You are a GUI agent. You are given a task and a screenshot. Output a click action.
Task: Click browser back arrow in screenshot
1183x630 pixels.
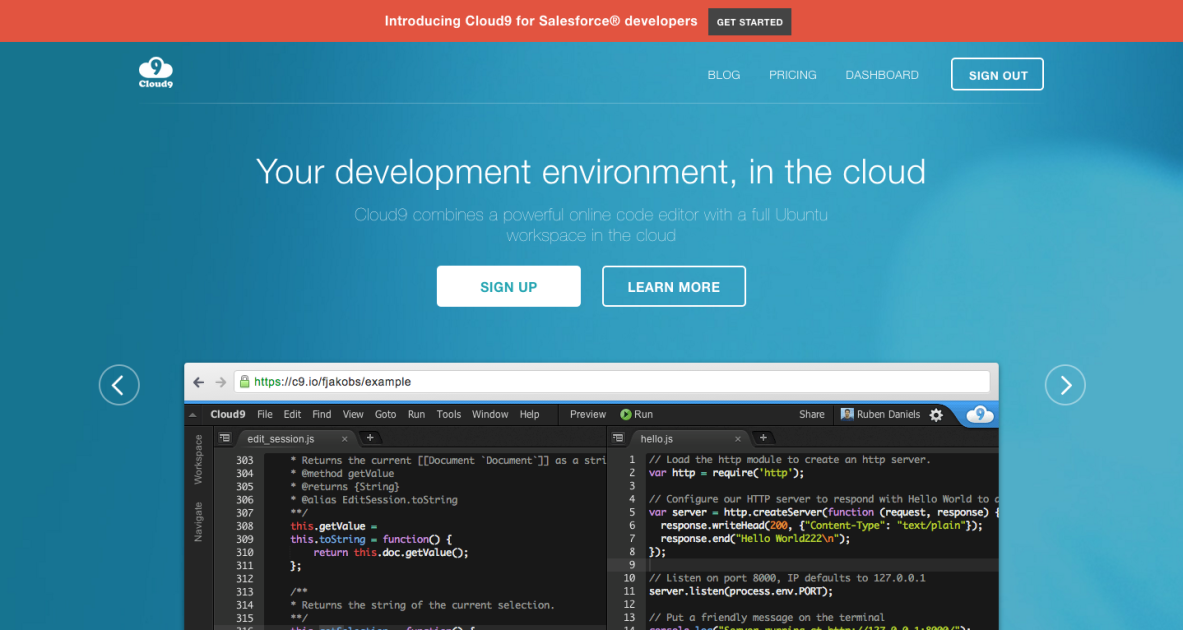pos(198,382)
